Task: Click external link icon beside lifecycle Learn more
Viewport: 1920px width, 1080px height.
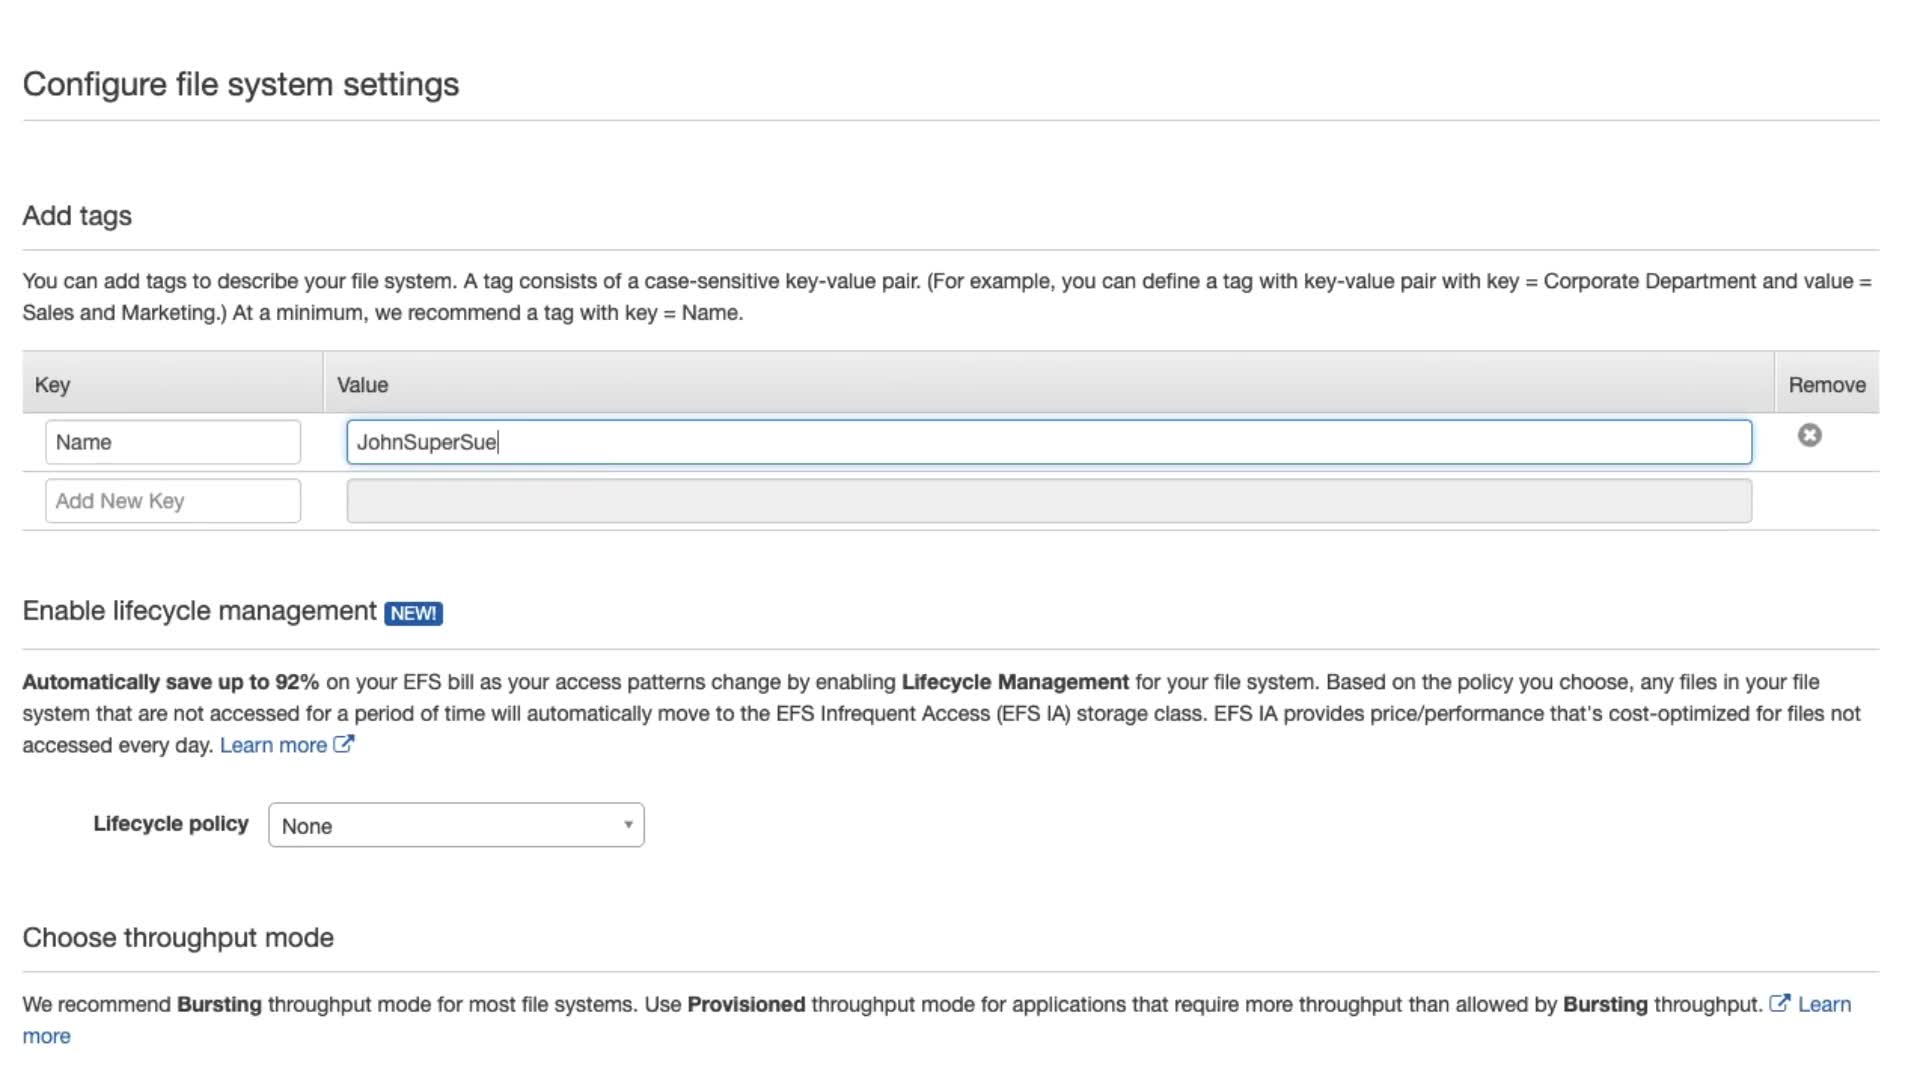Action: point(343,744)
